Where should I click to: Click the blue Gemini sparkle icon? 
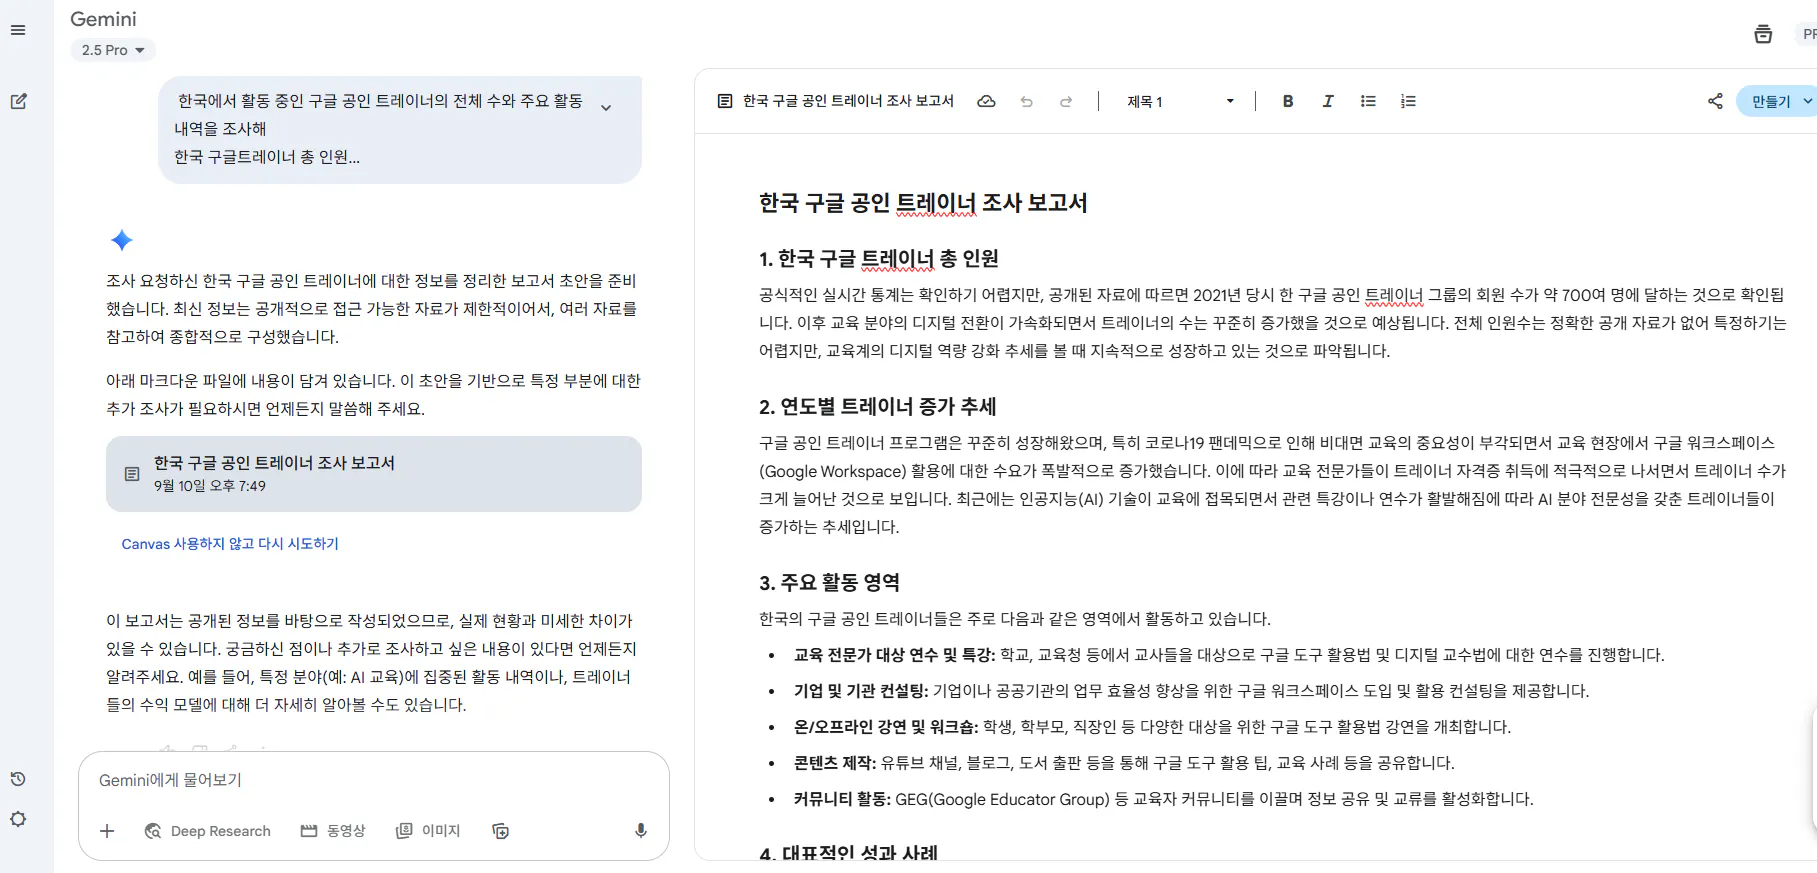pyautogui.click(x=122, y=240)
